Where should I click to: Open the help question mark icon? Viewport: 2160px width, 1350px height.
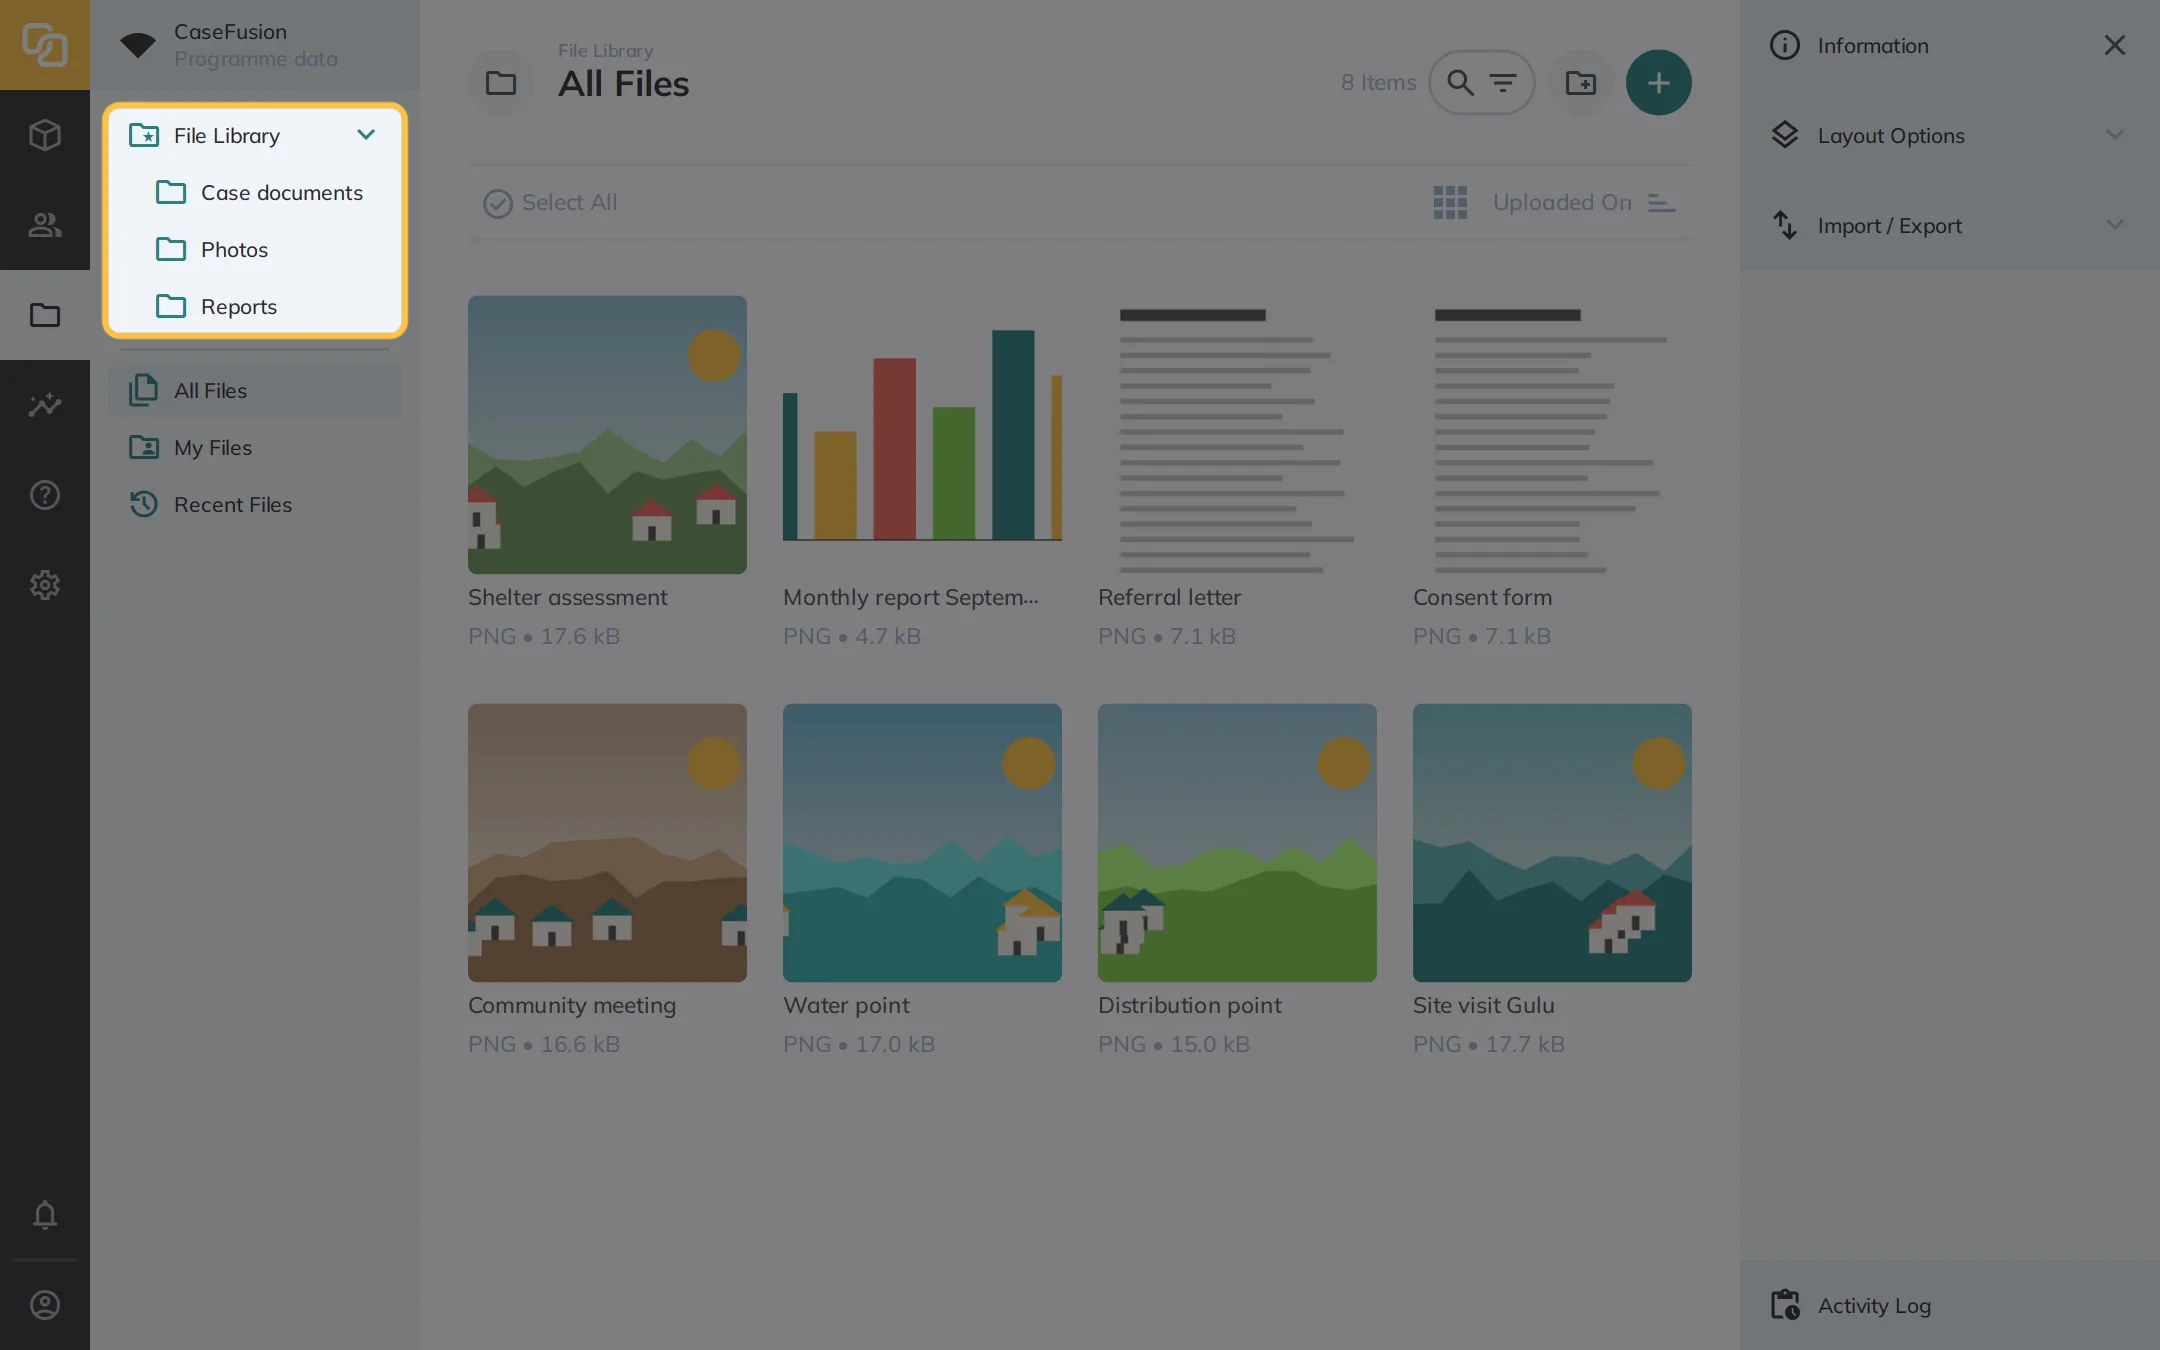point(45,495)
